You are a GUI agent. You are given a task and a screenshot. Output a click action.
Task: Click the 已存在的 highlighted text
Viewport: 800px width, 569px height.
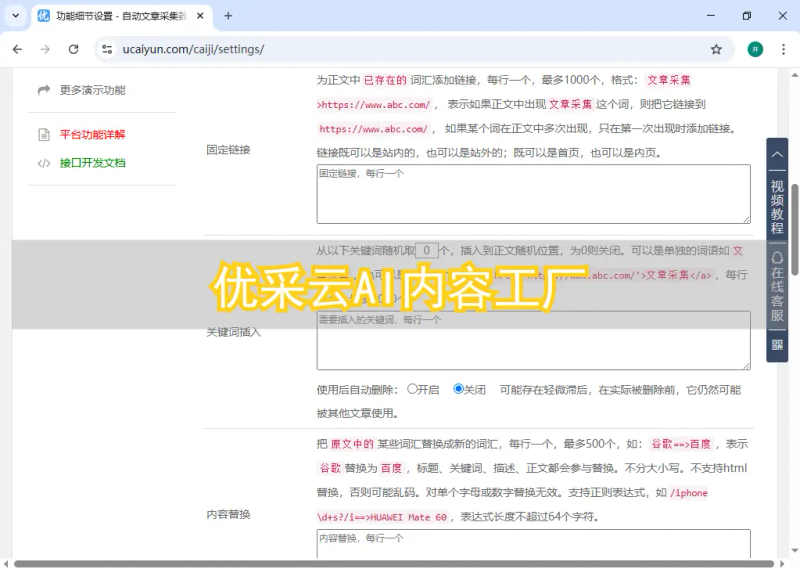(x=385, y=80)
